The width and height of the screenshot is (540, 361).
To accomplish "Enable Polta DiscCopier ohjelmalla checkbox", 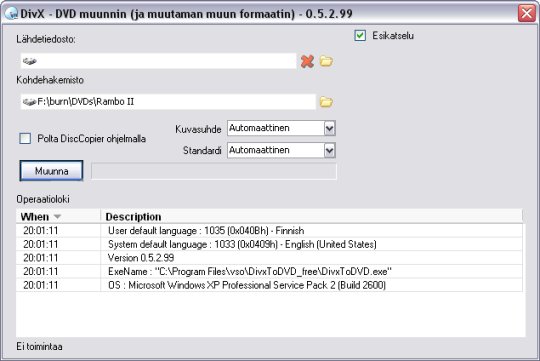I will point(25,138).
